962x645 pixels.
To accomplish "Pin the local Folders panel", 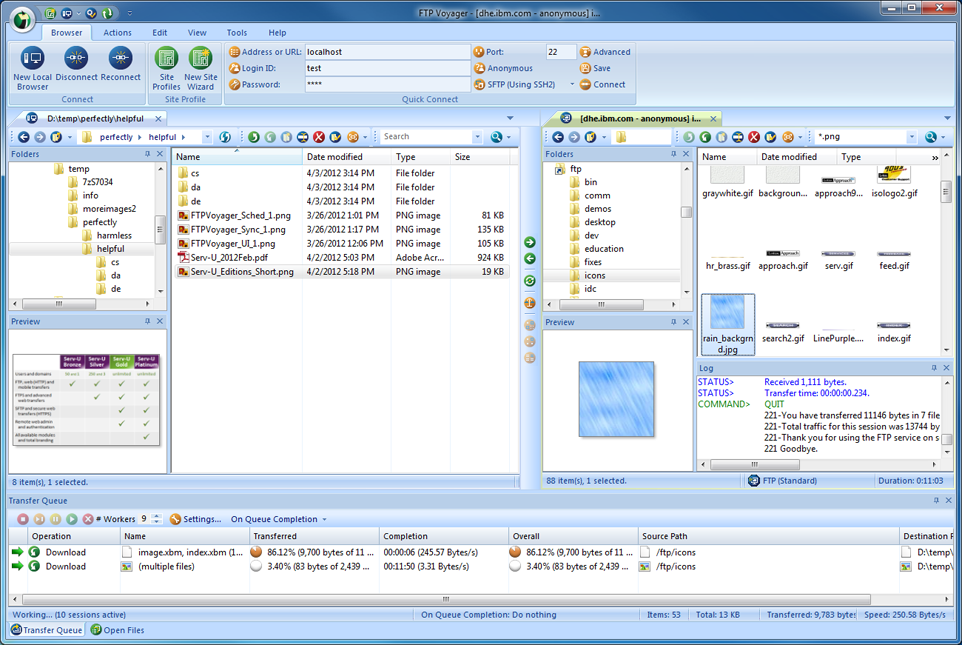I will 147,154.
